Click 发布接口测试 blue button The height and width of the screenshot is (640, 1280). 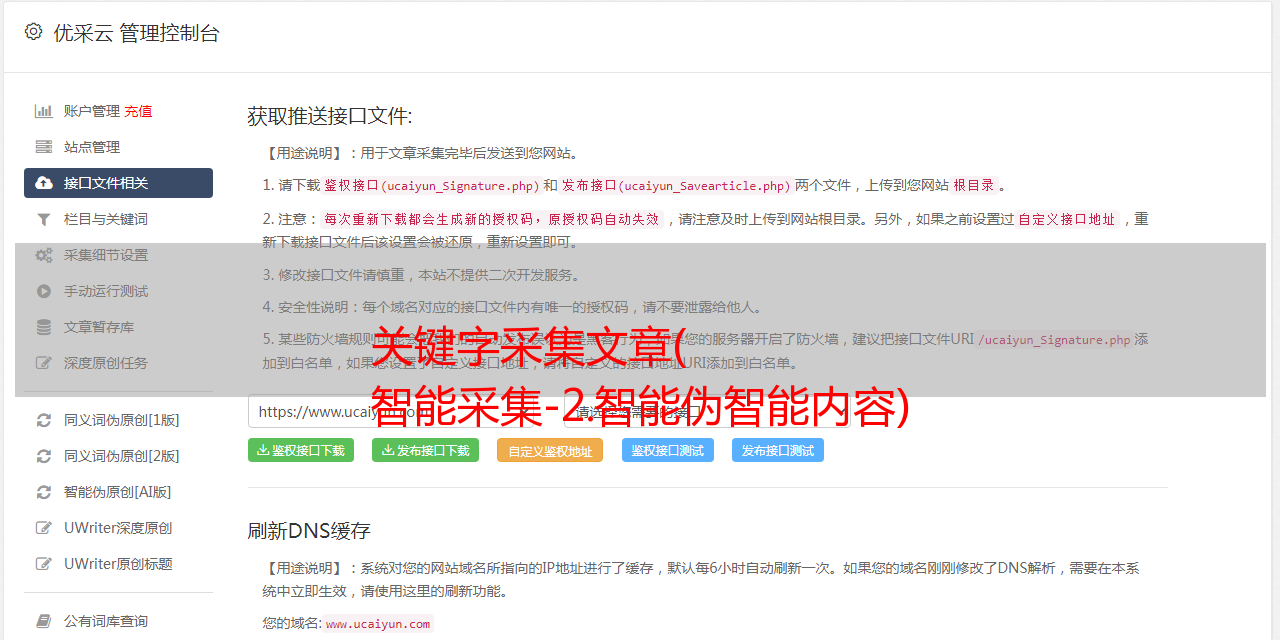778,450
